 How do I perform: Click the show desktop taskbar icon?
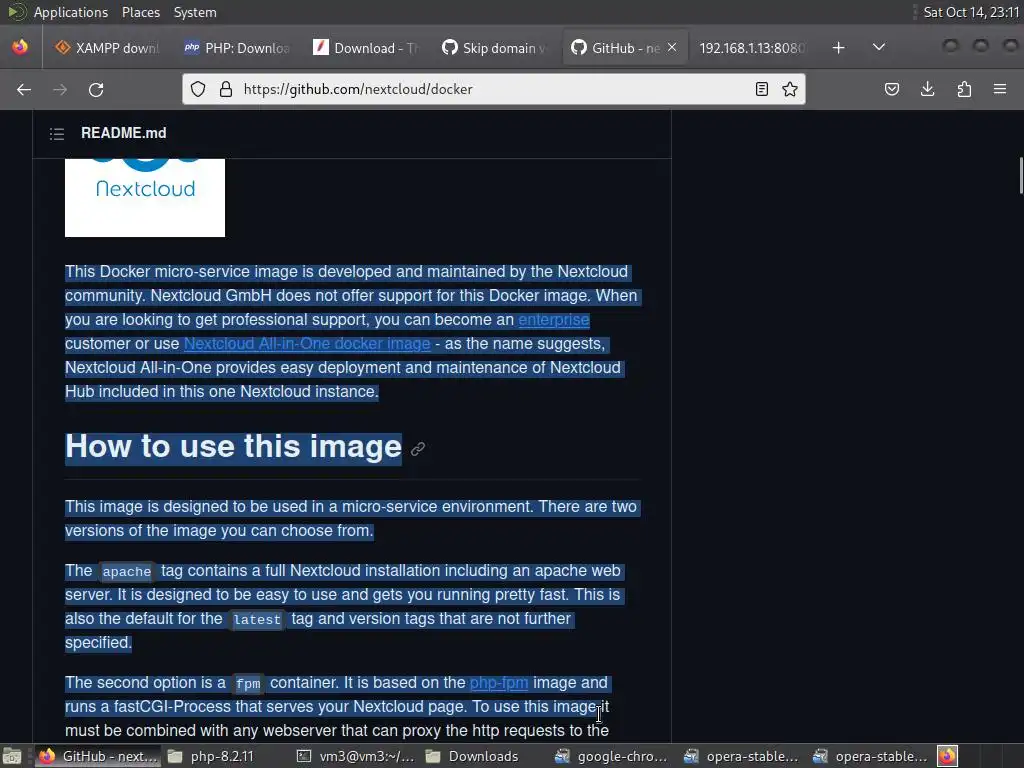(x=12, y=756)
